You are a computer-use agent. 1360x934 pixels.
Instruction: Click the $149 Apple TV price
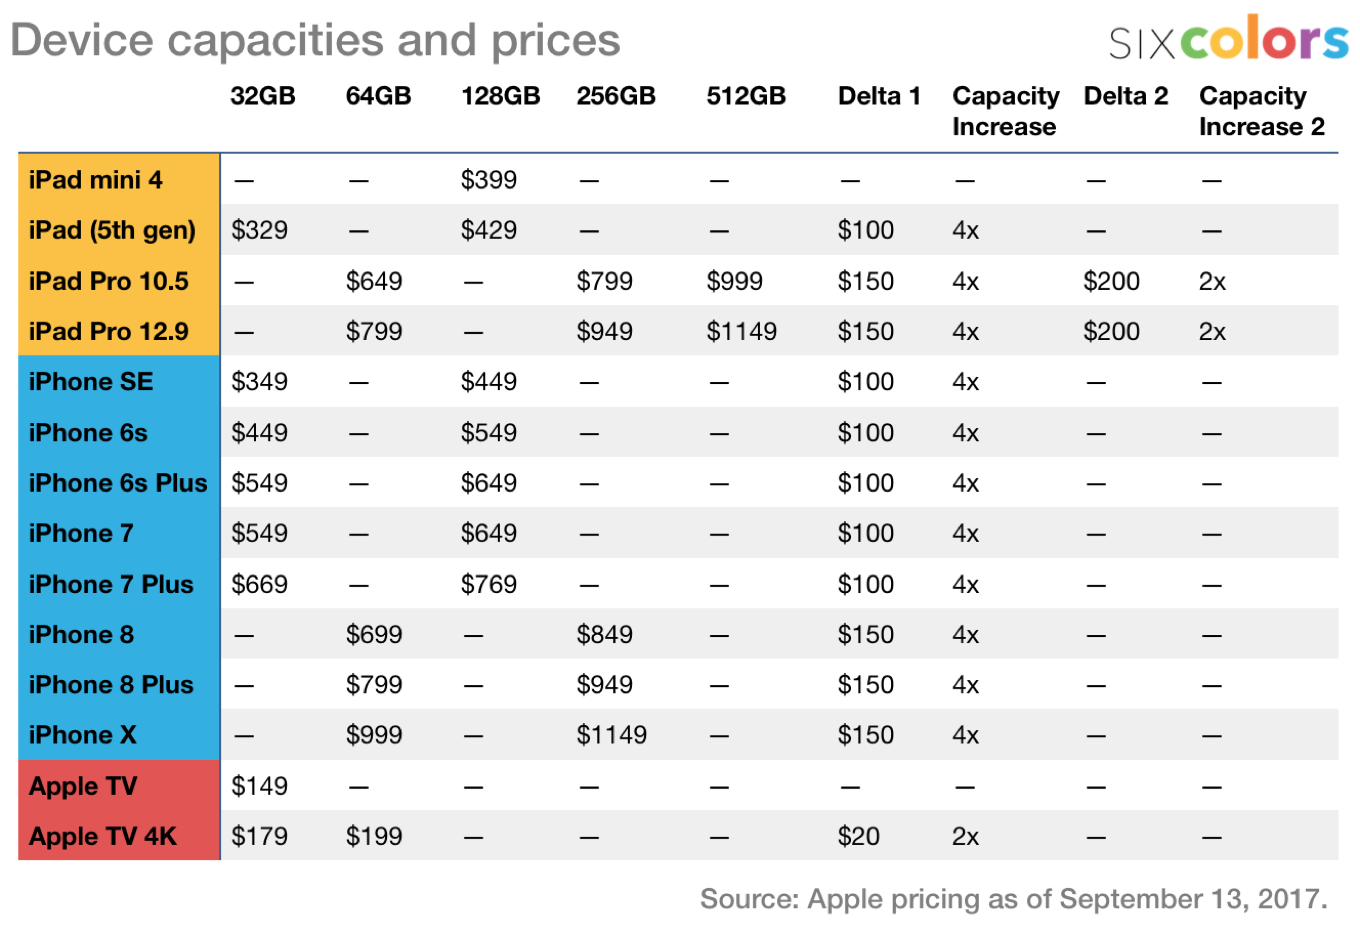(x=260, y=786)
